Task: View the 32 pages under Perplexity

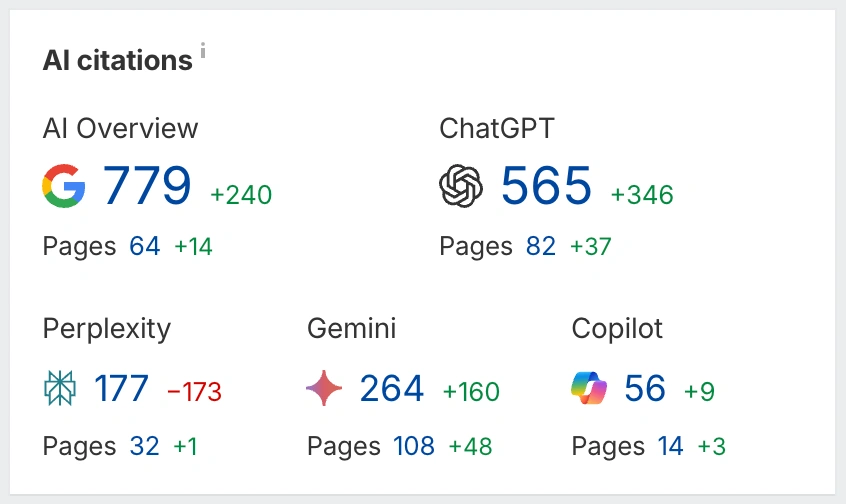Action: pyautogui.click(x=145, y=446)
